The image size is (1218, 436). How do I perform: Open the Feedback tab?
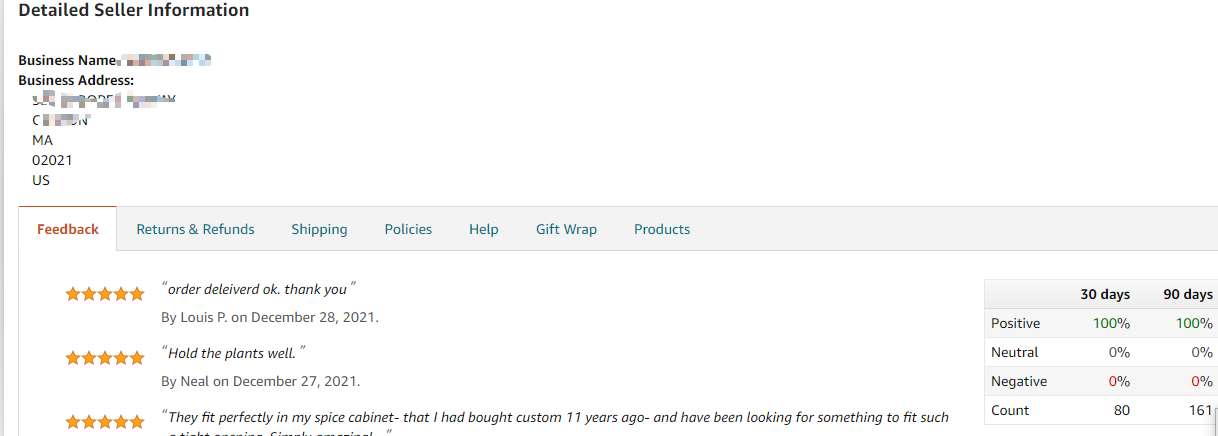click(68, 229)
